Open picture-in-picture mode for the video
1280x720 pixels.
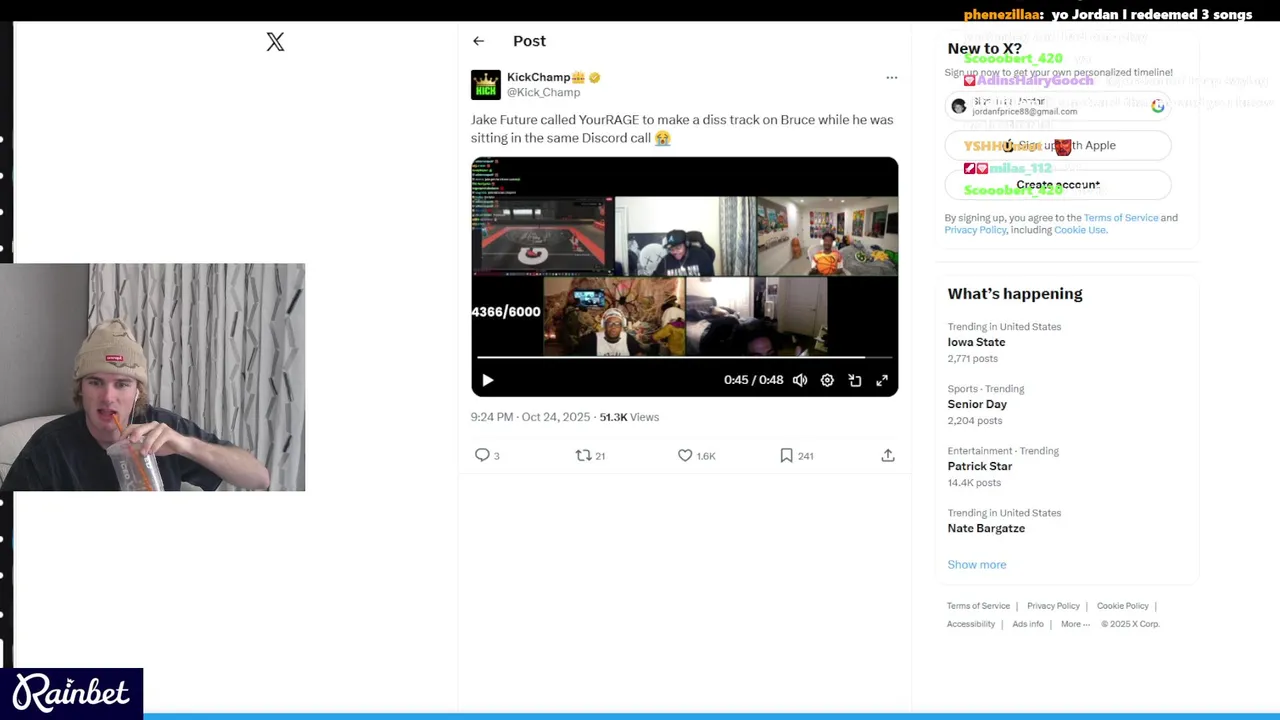click(855, 380)
